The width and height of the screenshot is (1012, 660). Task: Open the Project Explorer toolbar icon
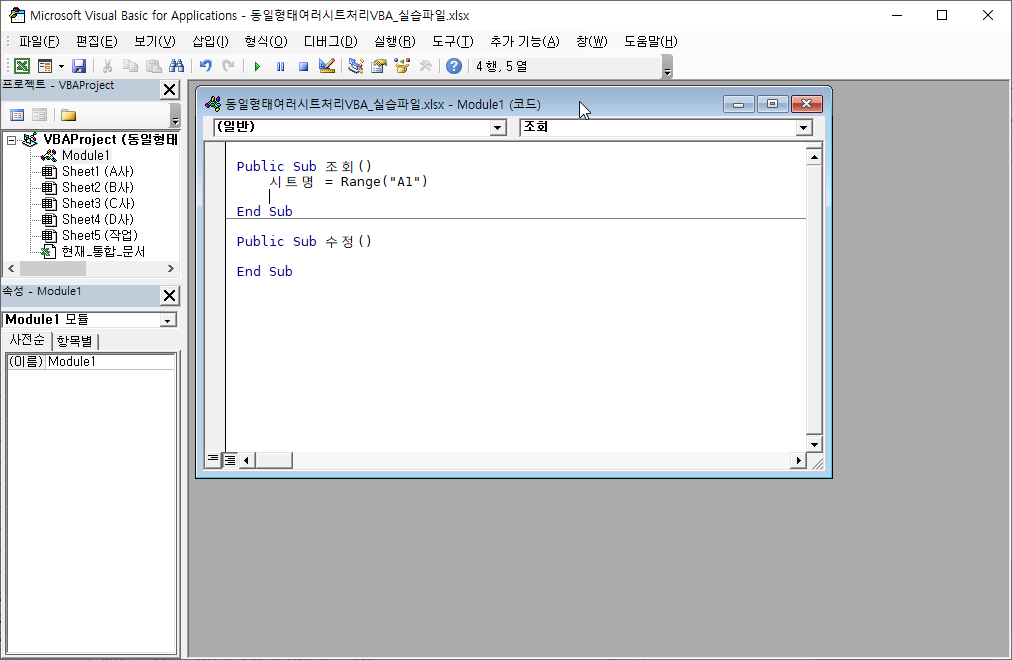tap(356, 66)
